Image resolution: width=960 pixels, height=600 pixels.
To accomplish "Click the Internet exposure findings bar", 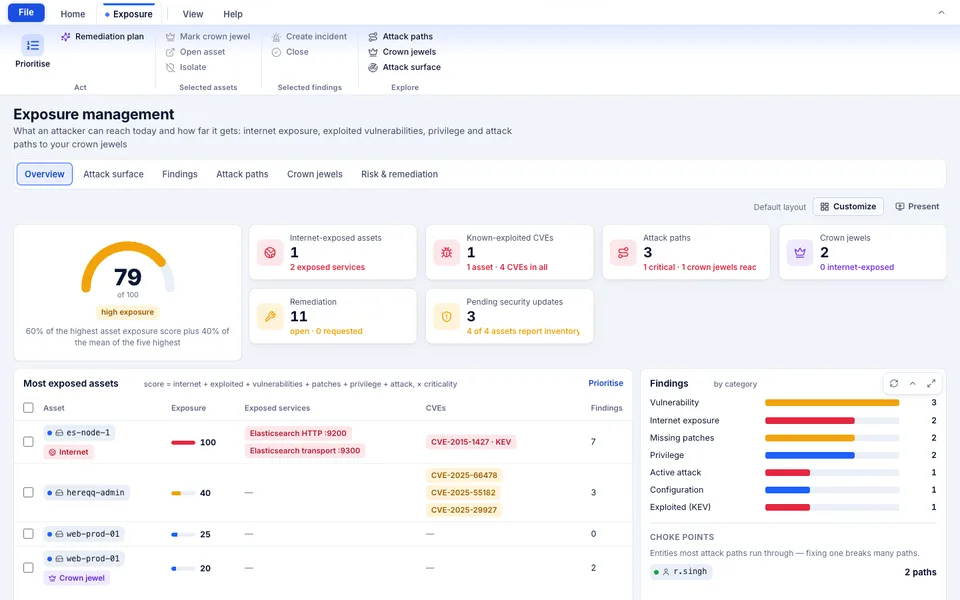I will tap(832, 421).
